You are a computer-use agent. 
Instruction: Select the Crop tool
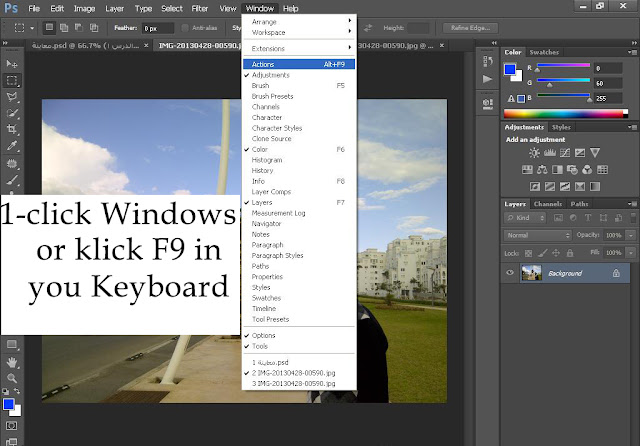(12, 129)
